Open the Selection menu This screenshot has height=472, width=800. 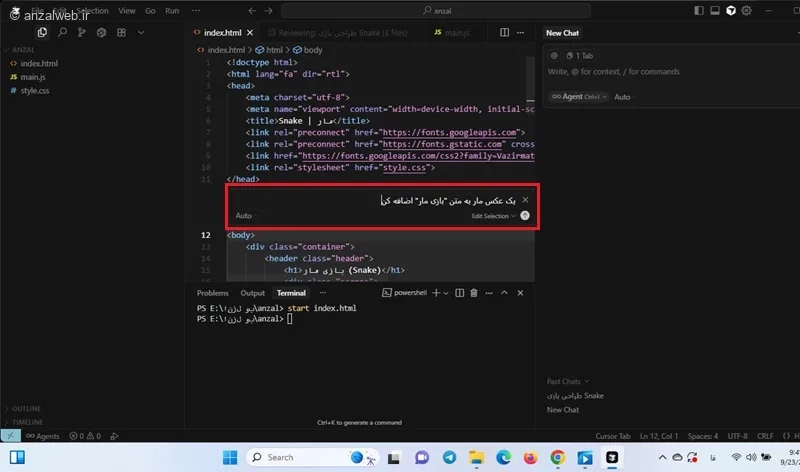coord(92,11)
